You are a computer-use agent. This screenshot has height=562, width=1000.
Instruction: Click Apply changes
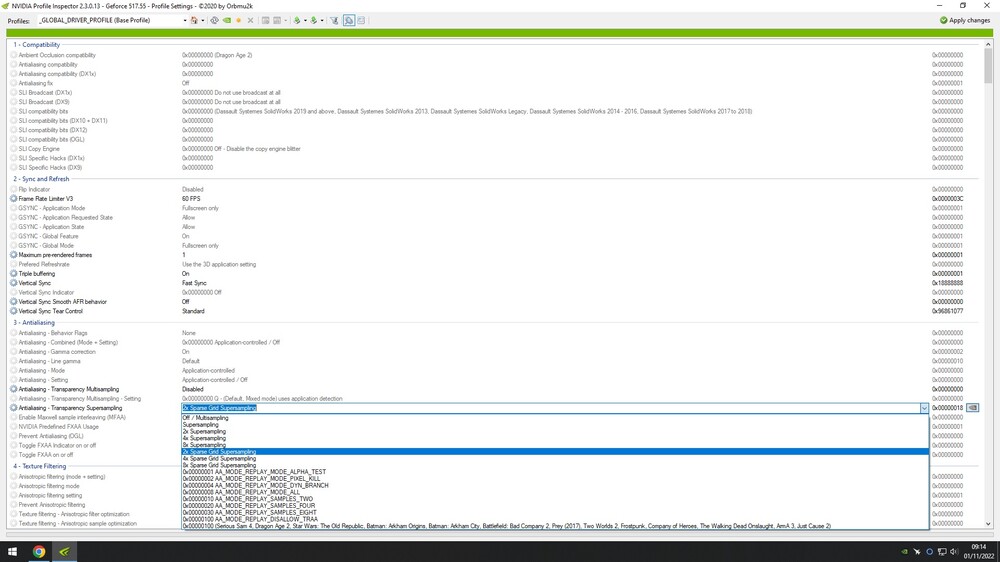[x=964, y=20]
